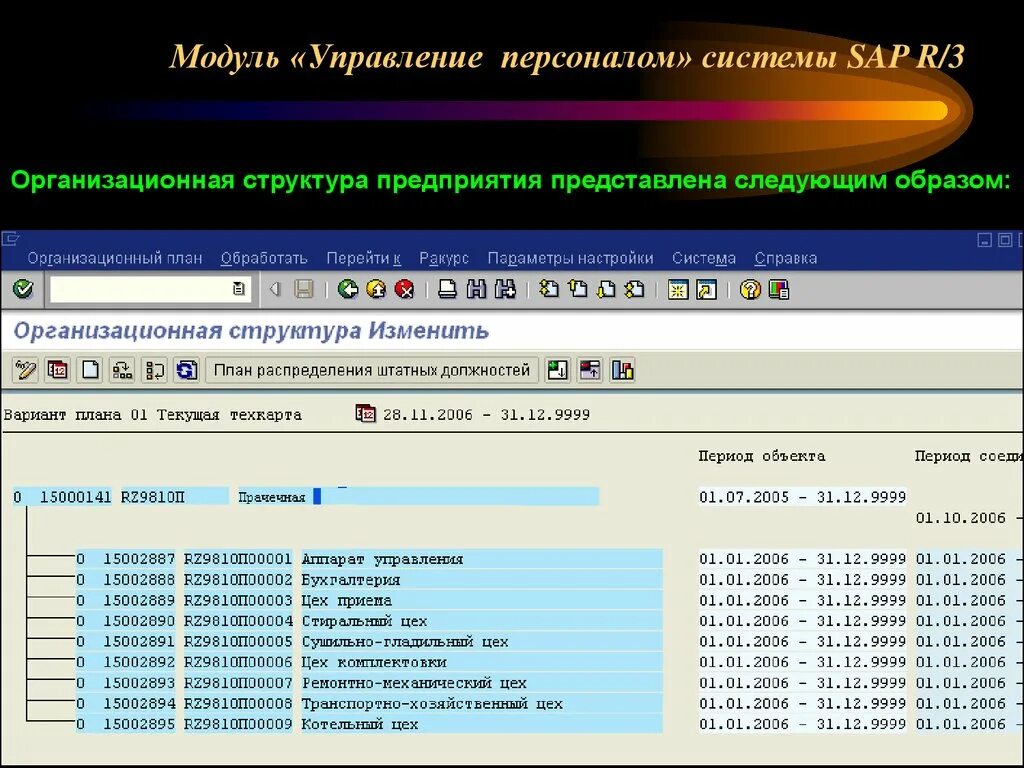Image resolution: width=1024 pixels, height=768 pixels.
Task: Click the organizational structure hierarchy icon
Action: click(x=122, y=370)
